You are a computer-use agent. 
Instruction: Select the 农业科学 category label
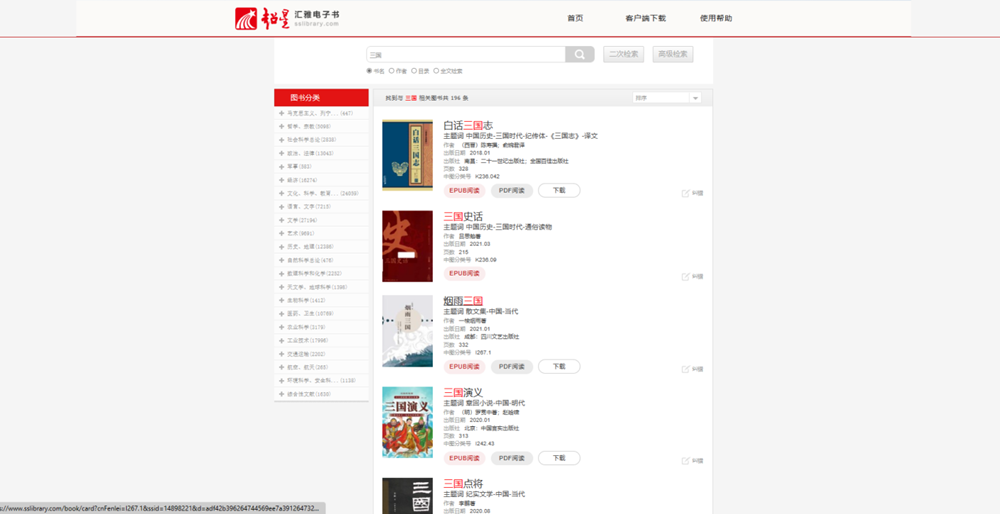pyautogui.click(x=306, y=327)
